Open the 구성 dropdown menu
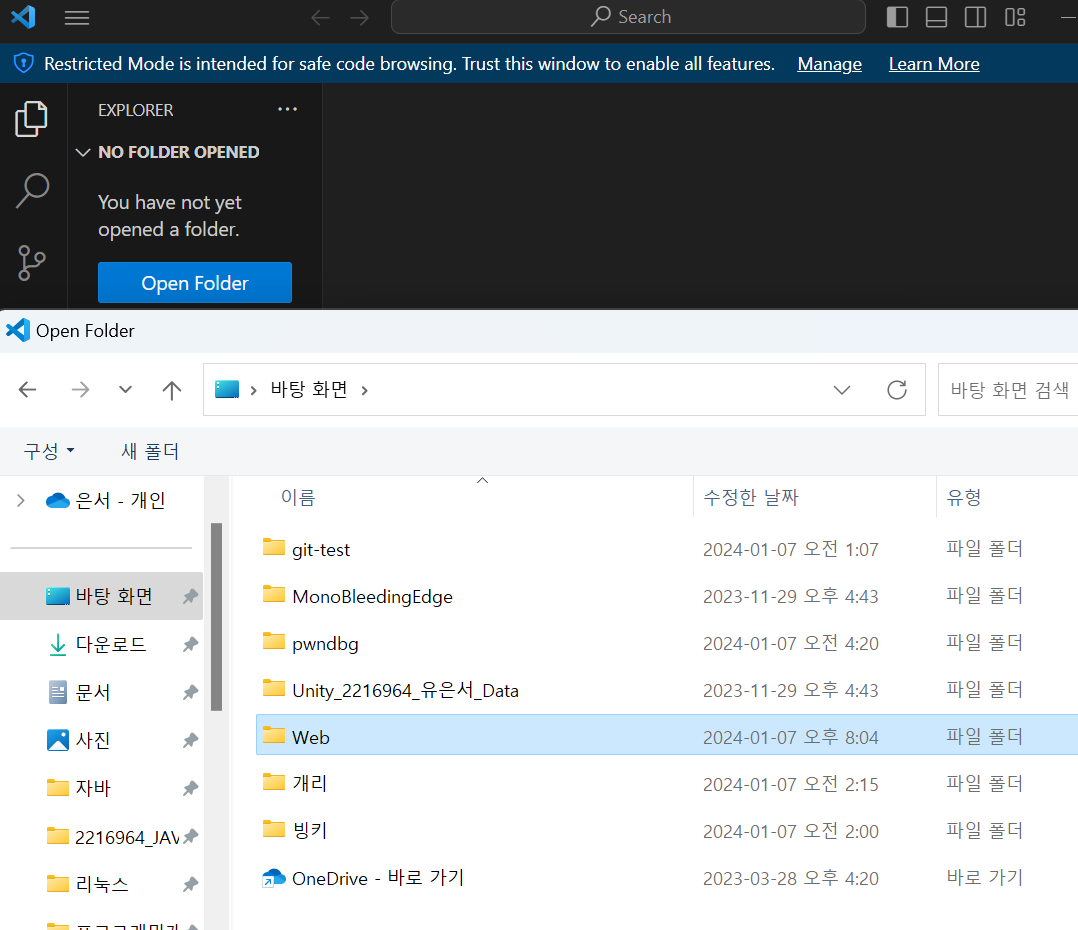Image resolution: width=1078 pixels, height=930 pixels. 48,451
